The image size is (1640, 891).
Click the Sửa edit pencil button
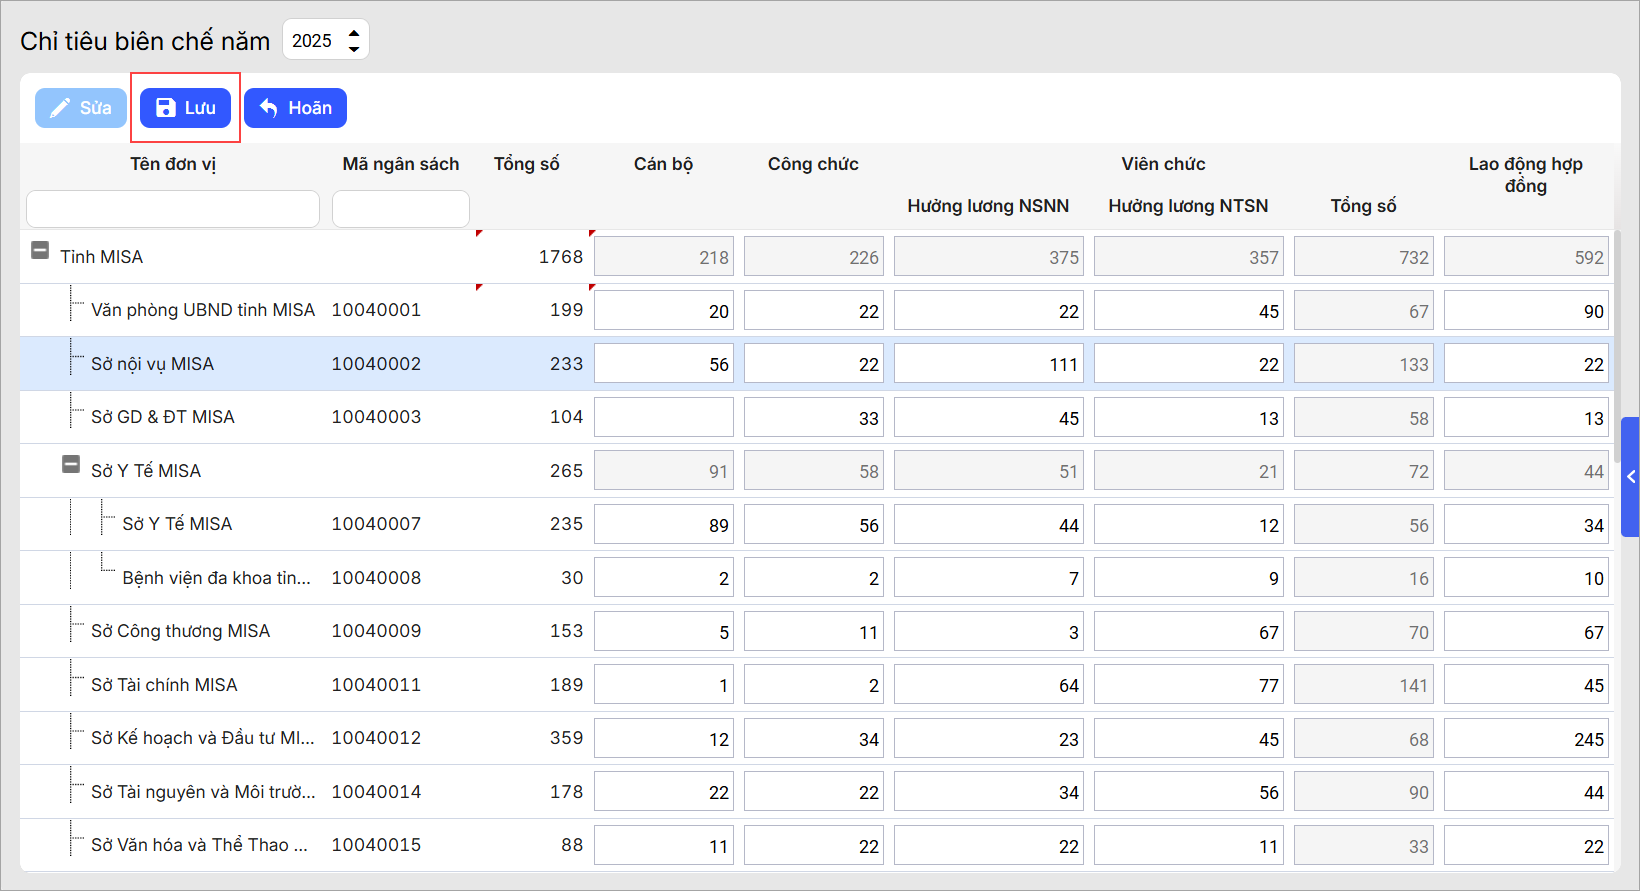[81, 108]
